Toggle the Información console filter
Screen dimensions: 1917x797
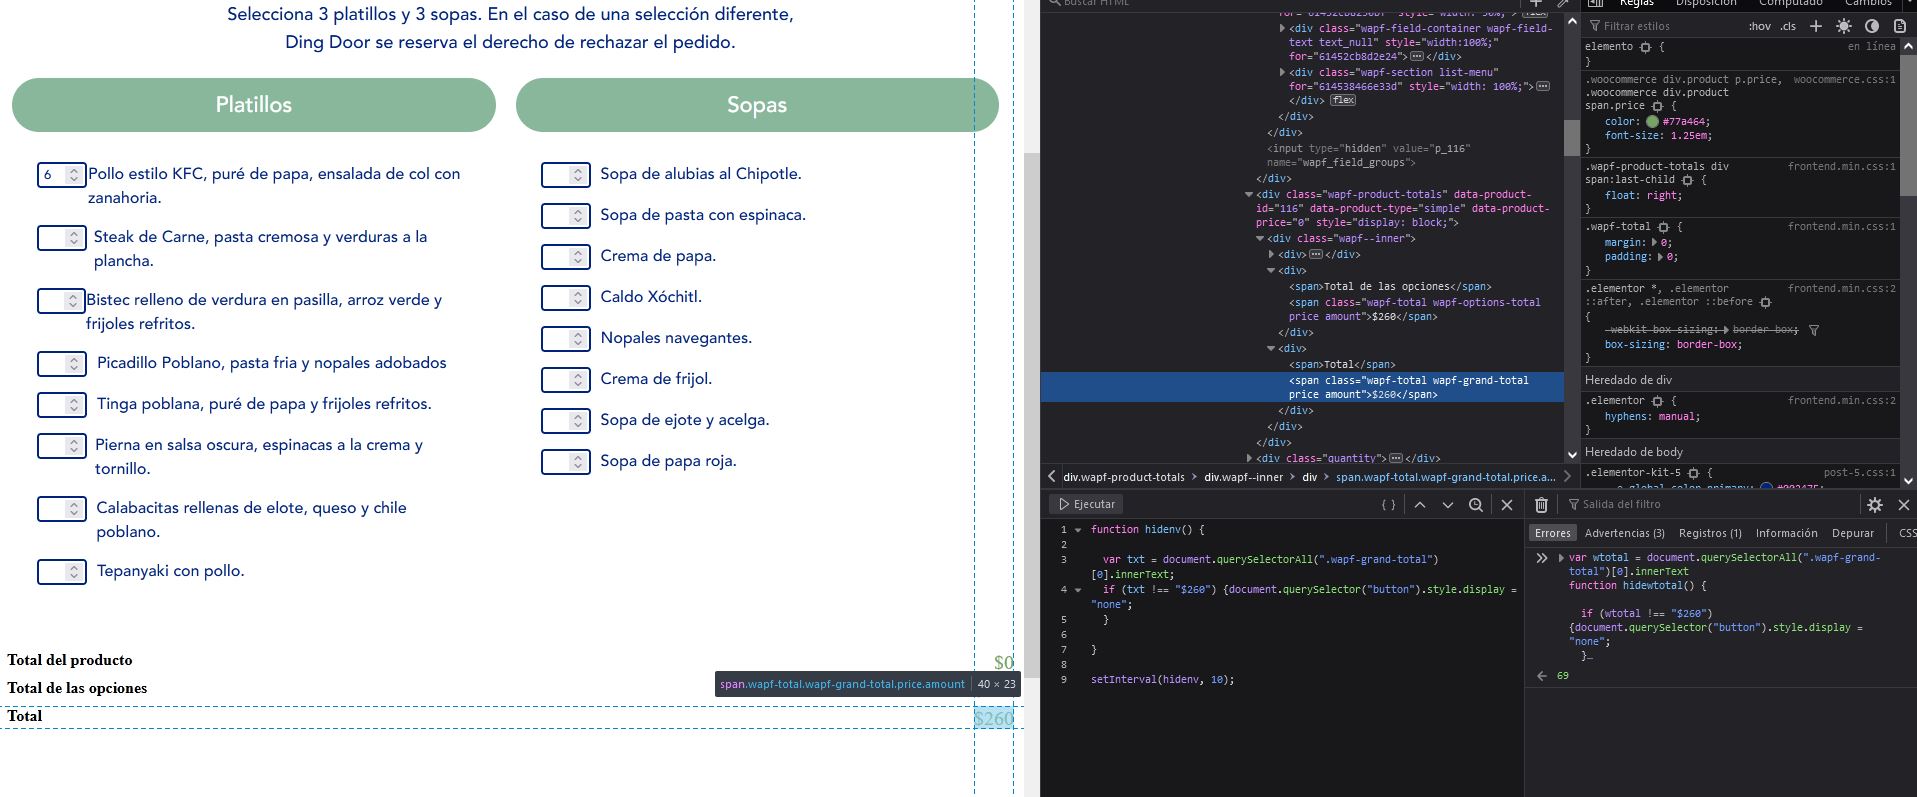1787,534
